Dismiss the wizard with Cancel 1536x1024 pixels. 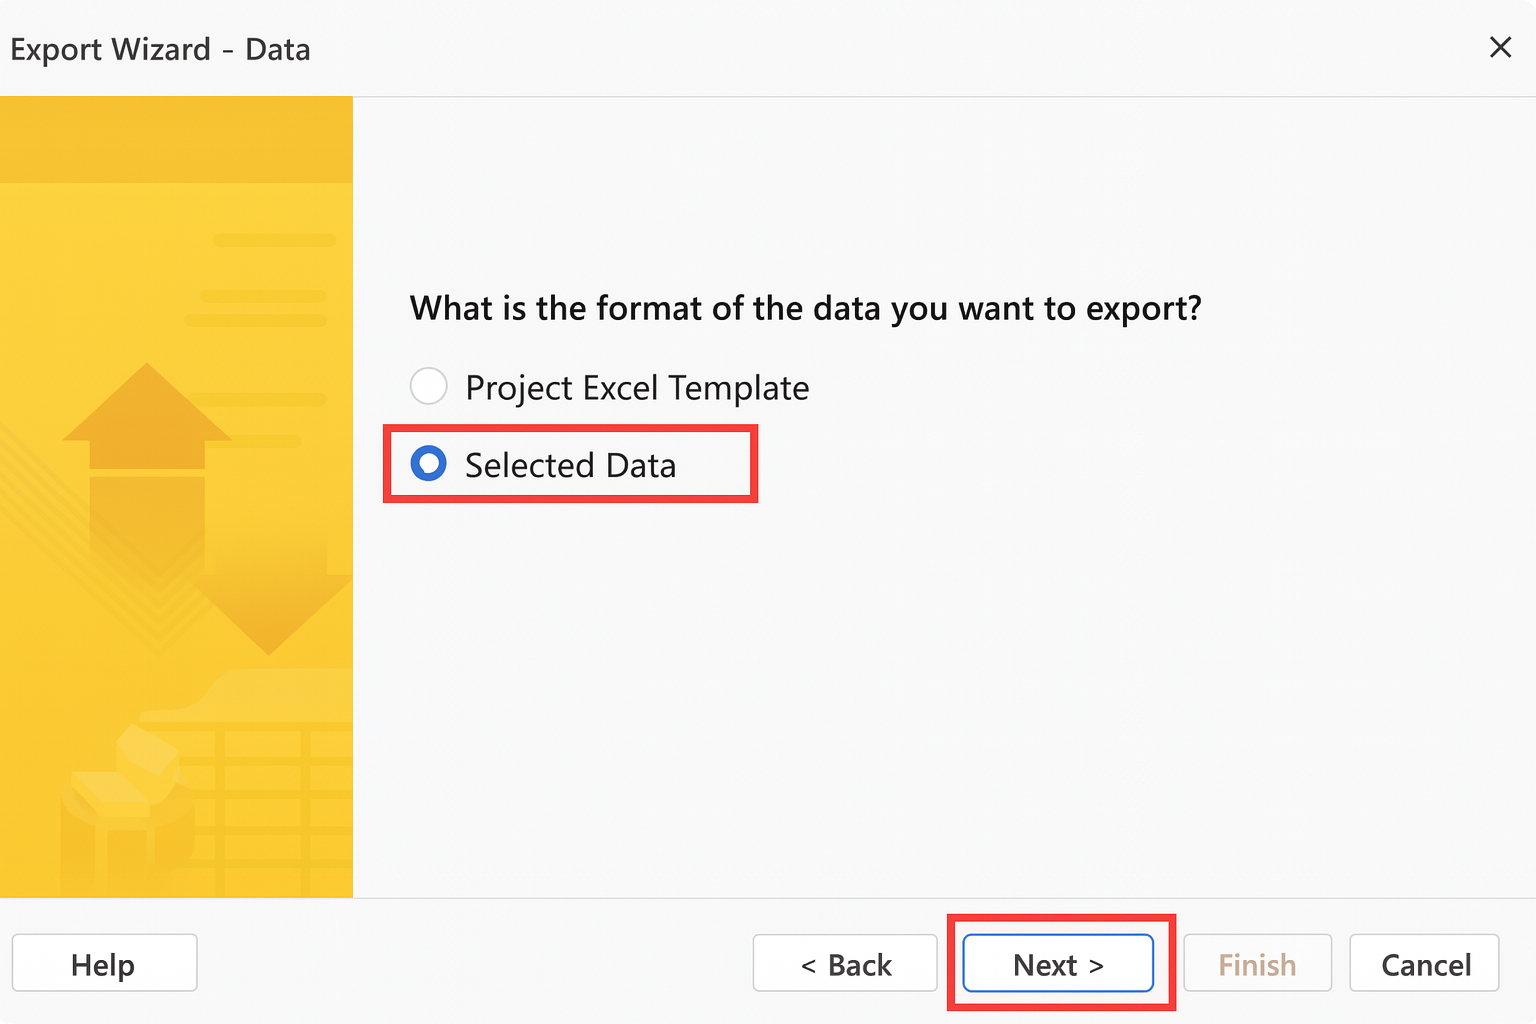pyautogui.click(x=1424, y=963)
